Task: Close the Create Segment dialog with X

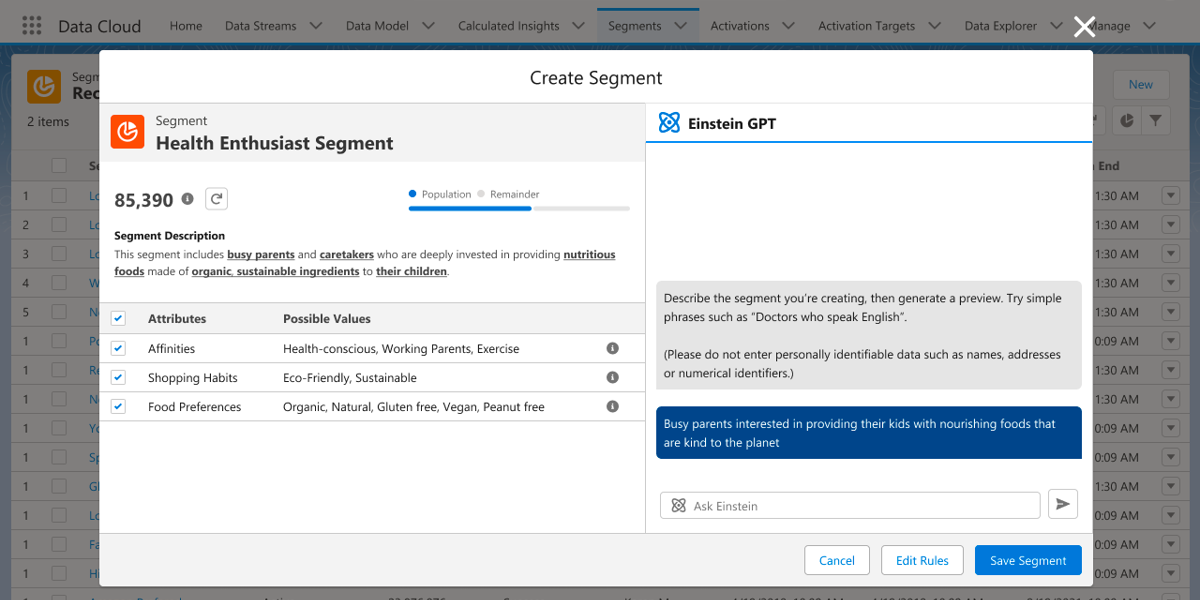Action: point(1084,26)
